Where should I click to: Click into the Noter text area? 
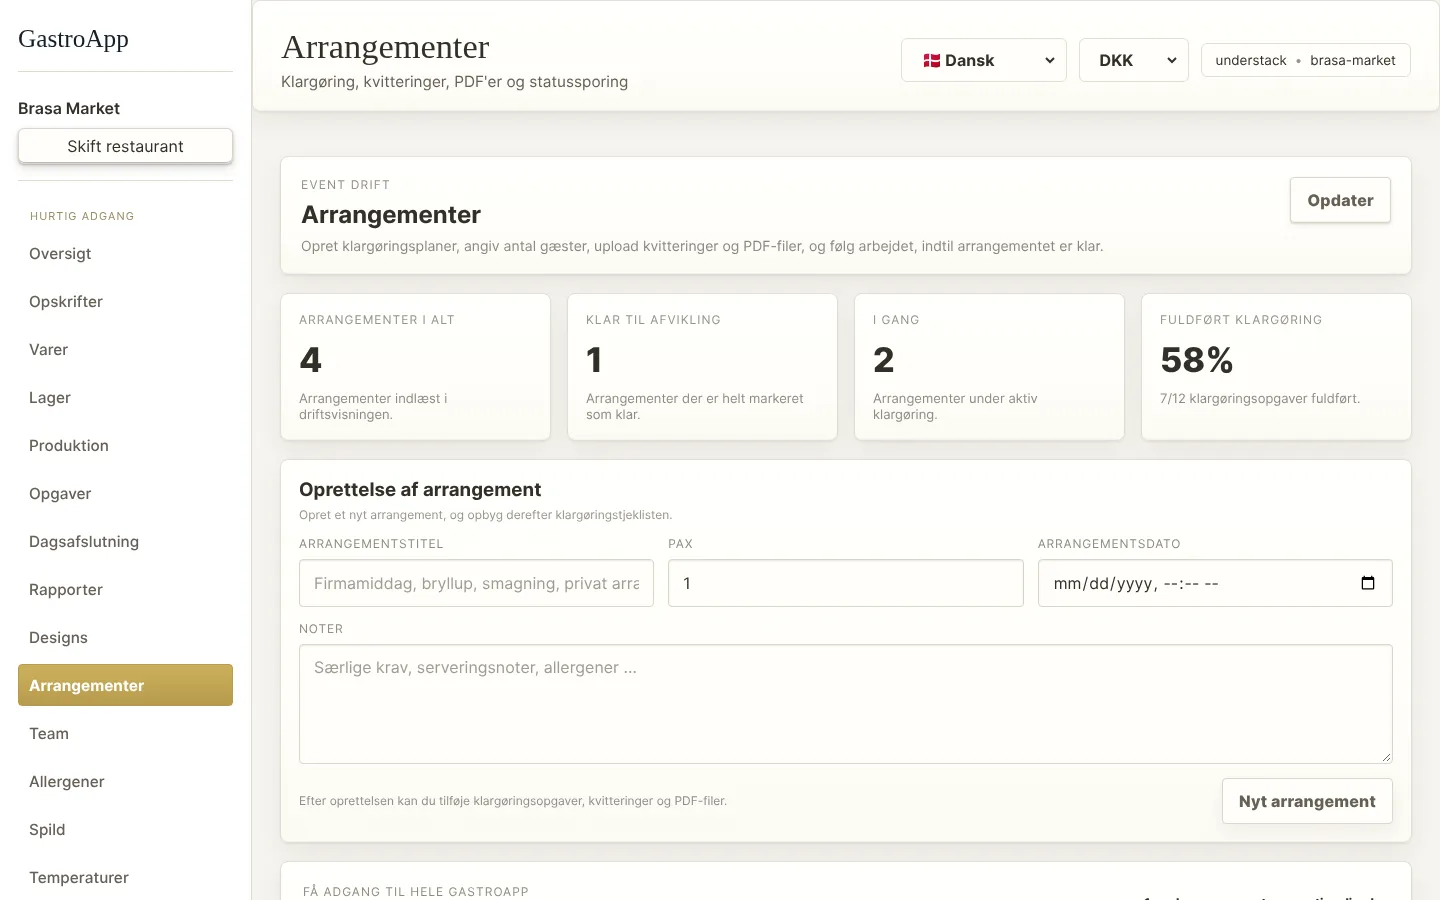point(846,704)
